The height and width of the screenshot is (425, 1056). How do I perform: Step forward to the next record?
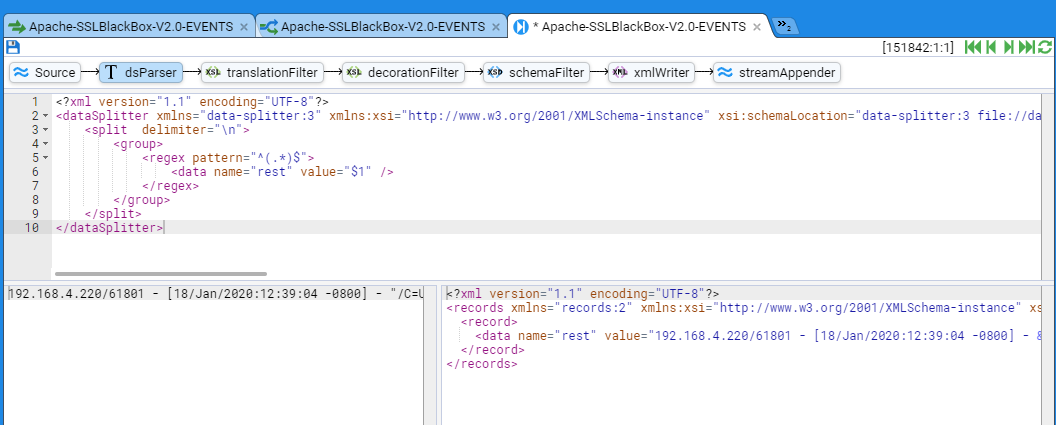(x=1009, y=47)
